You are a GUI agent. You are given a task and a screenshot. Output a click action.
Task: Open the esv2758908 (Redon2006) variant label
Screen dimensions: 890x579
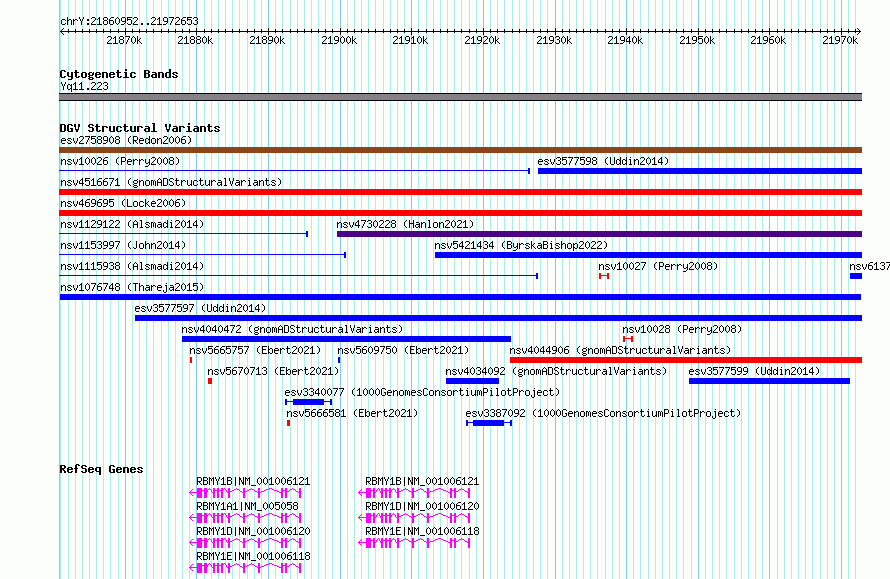pyautogui.click(x=126, y=140)
